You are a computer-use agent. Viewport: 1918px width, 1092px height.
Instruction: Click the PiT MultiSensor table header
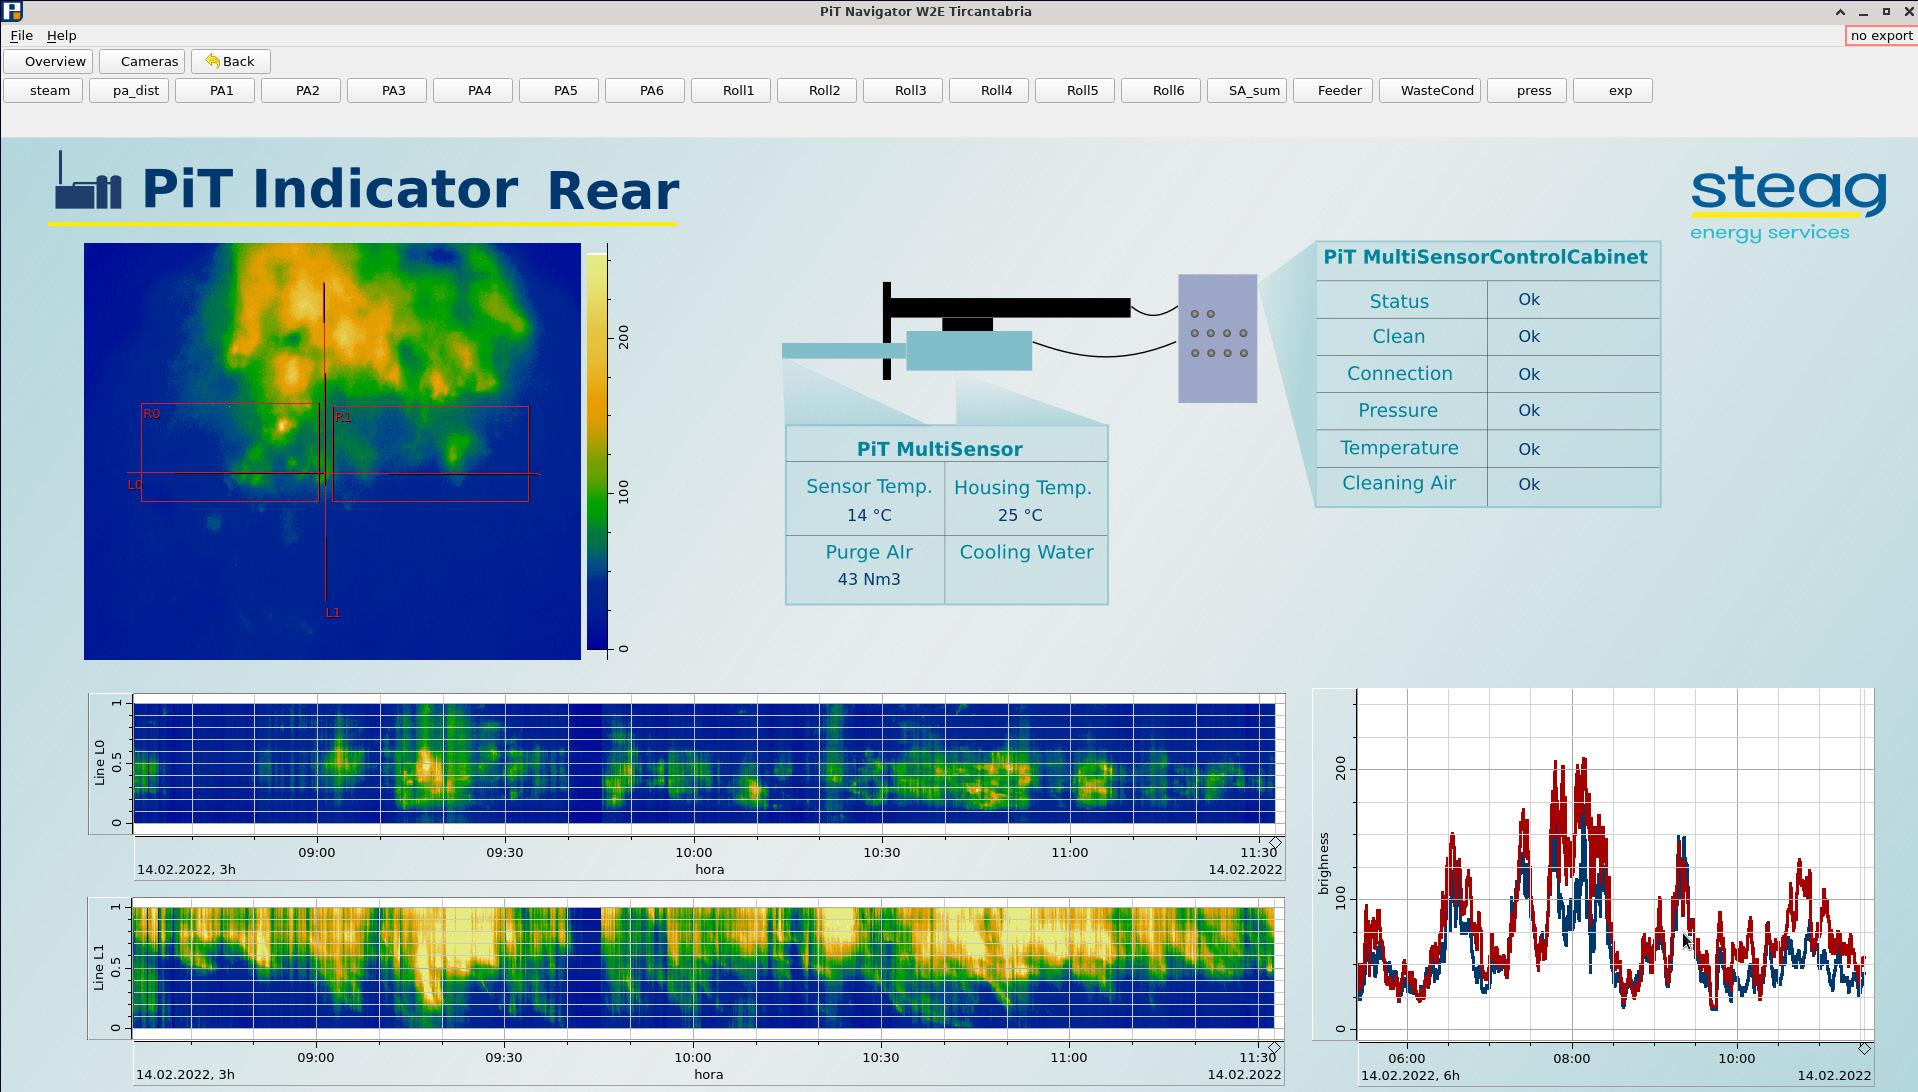tap(940, 450)
